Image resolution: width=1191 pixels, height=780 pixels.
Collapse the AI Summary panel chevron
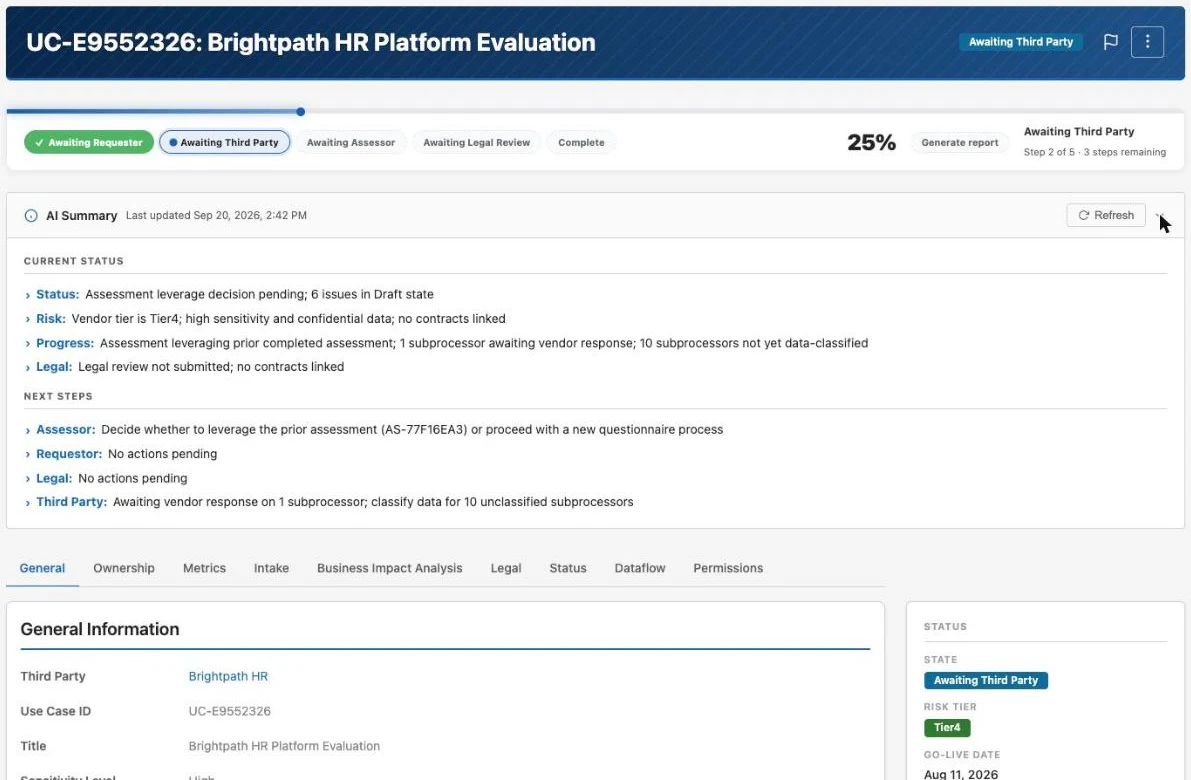pyautogui.click(x=1160, y=216)
